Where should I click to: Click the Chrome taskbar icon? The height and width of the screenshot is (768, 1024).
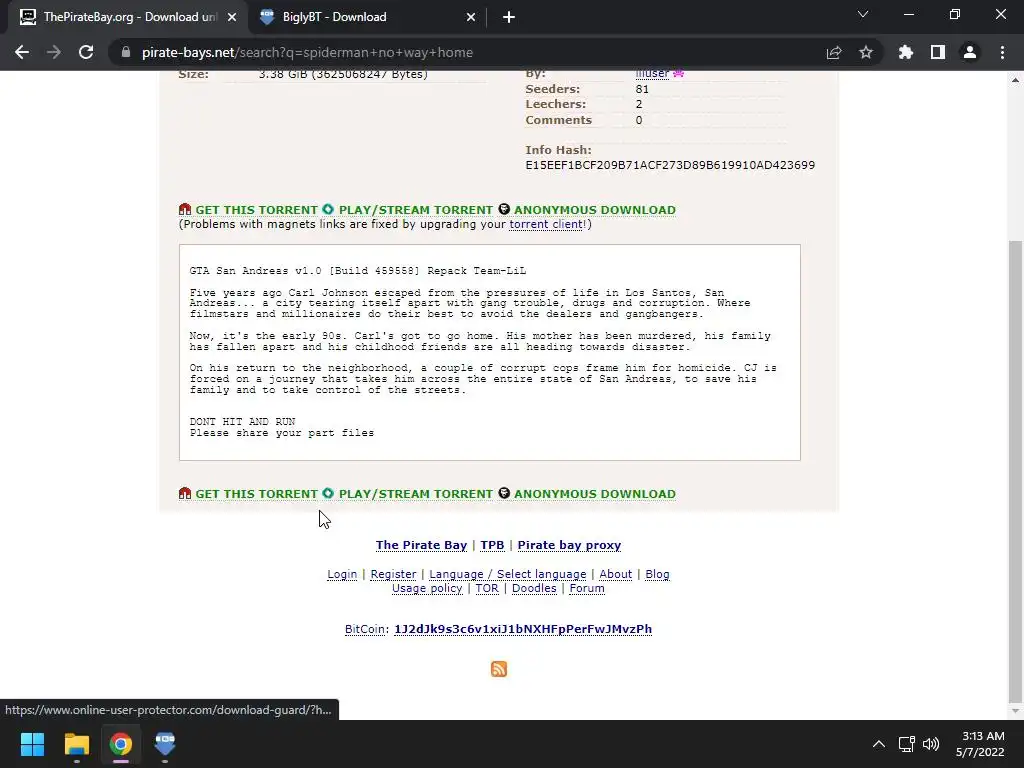tap(120, 744)
